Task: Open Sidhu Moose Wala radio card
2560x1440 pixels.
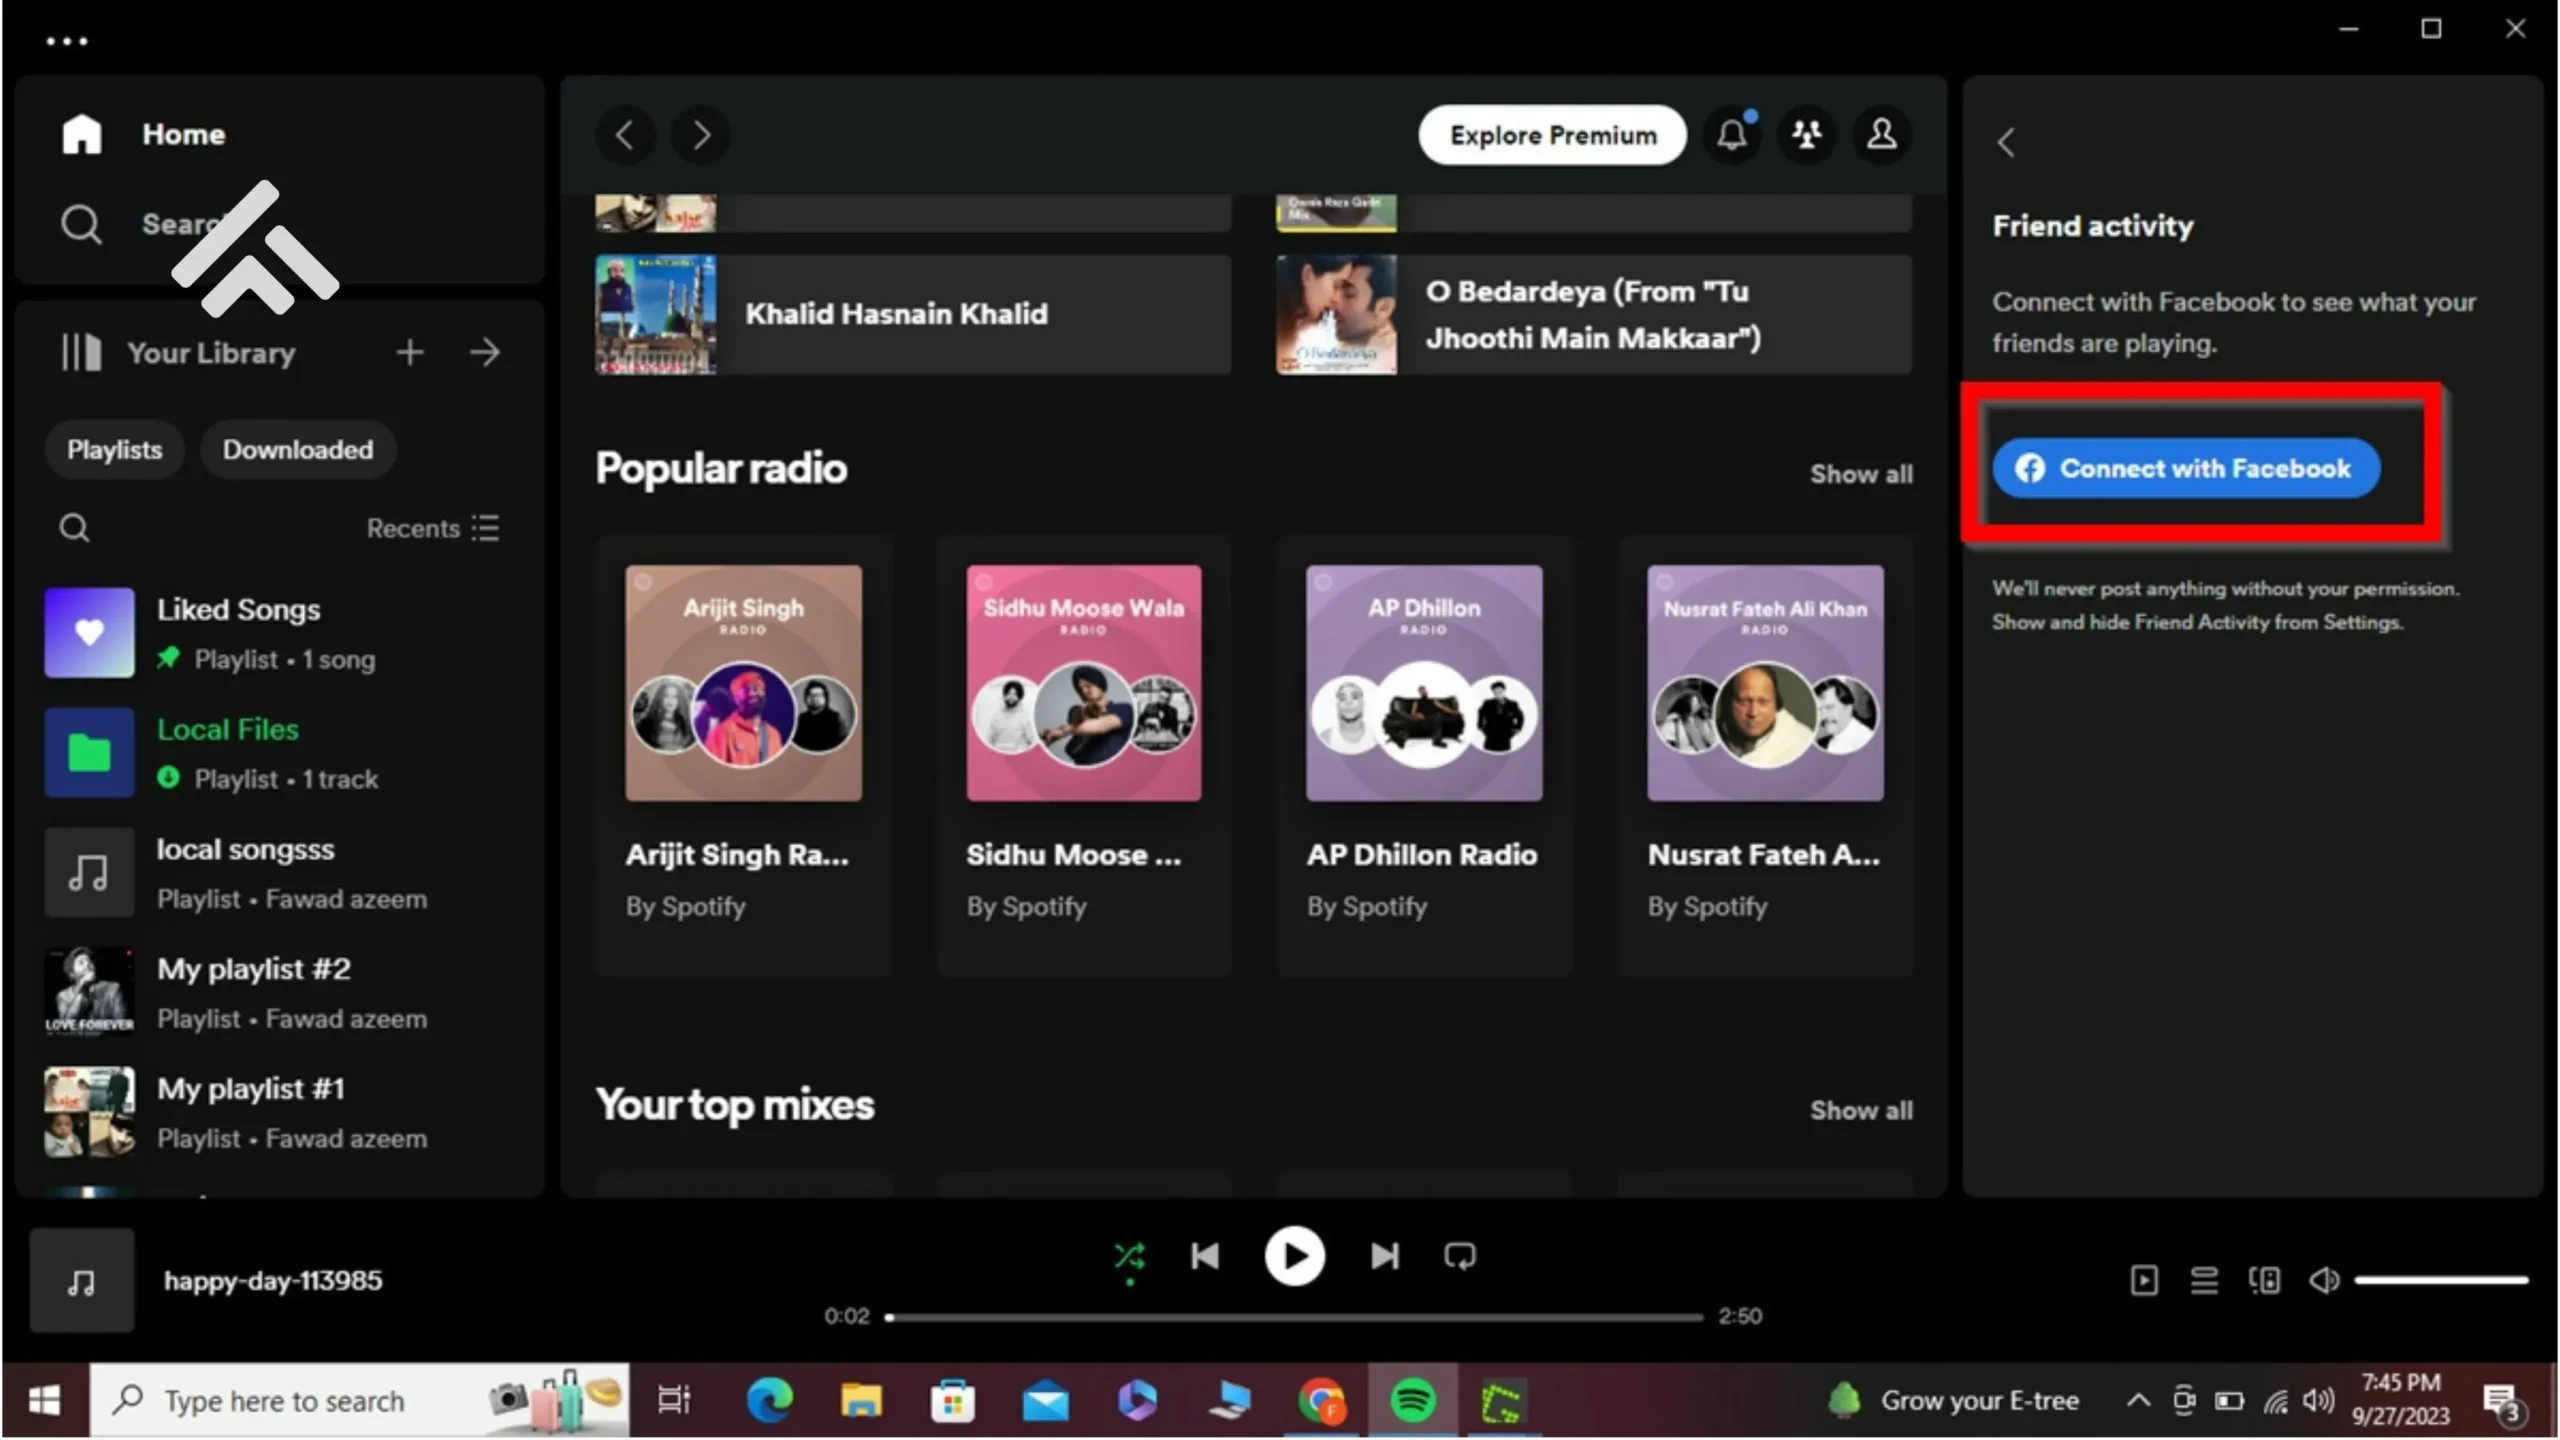Action: click(x=1084, y=755)
